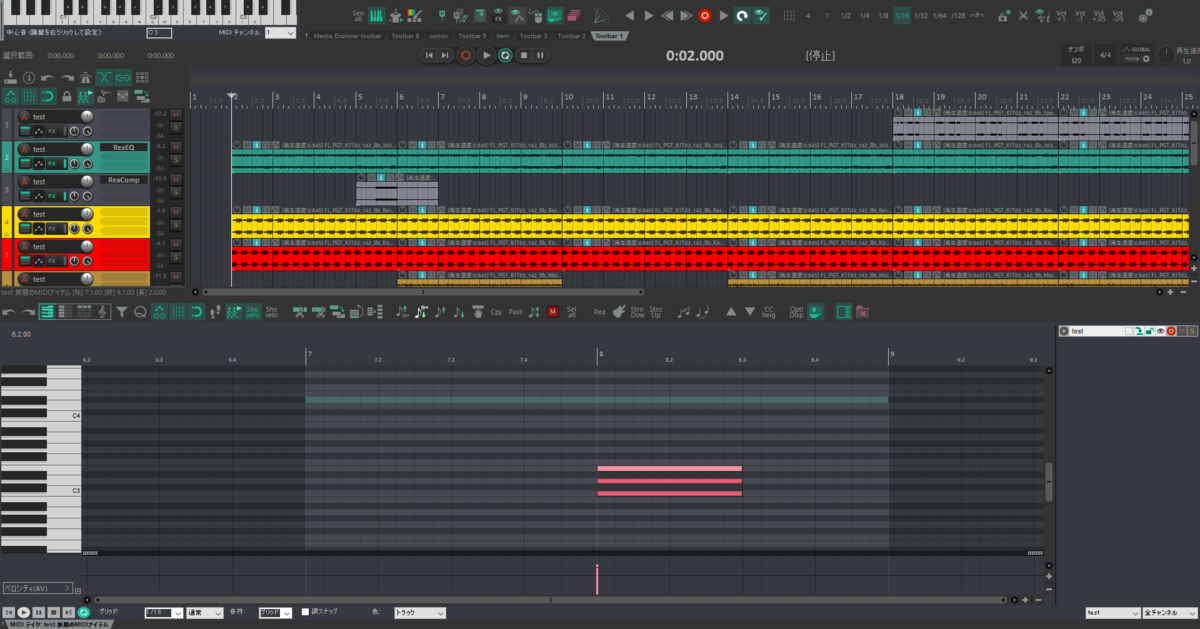
Task: Switch to Media Explorer toolbar tab
Action: tap(347, 36)
